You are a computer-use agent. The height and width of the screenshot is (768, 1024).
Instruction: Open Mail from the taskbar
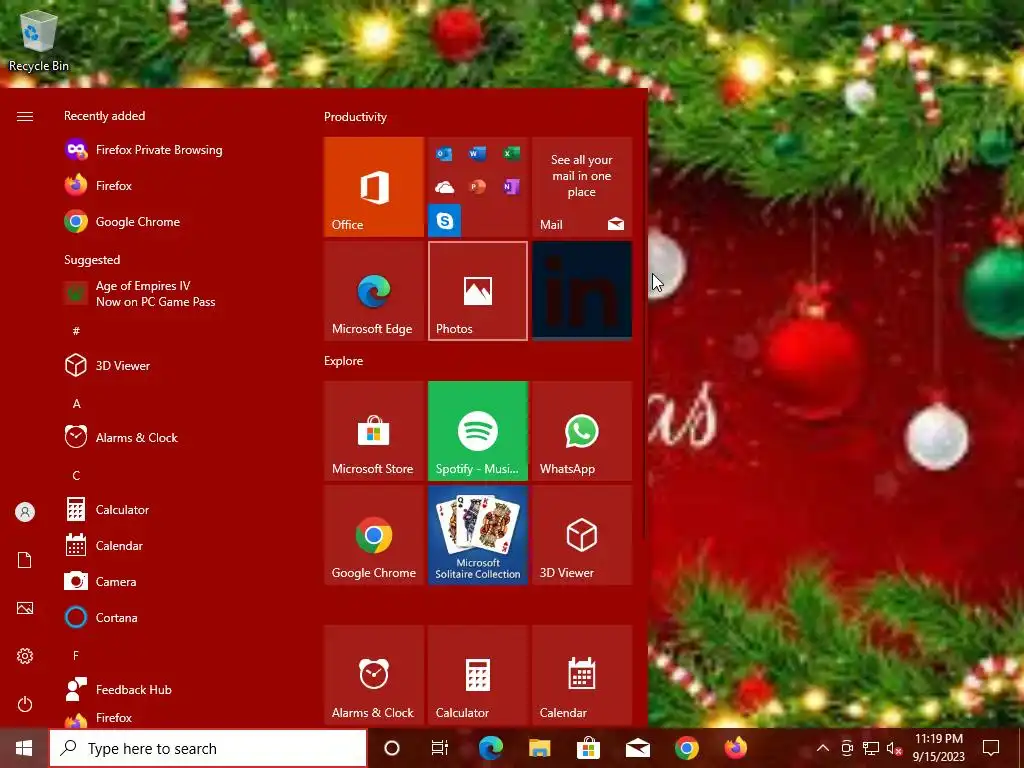click(637, 748)
